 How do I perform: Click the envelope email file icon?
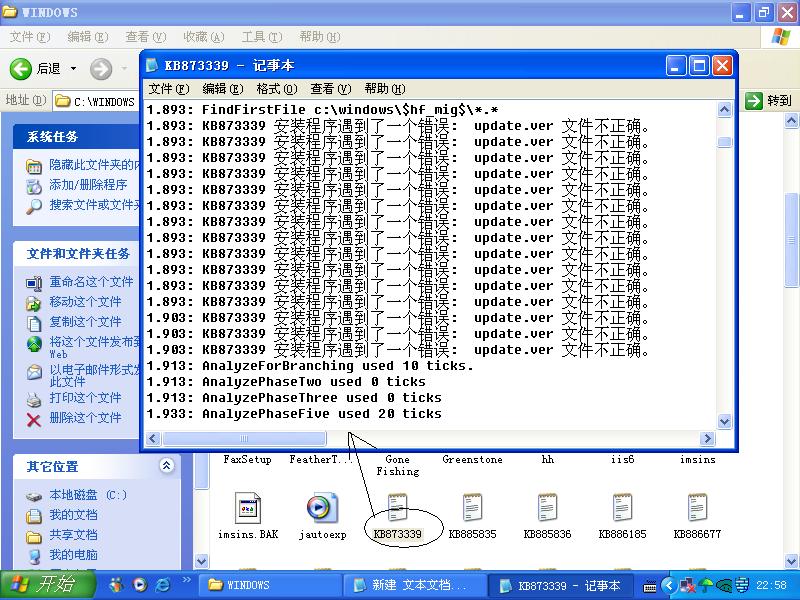pyautogui.click(x=34, y=372)
